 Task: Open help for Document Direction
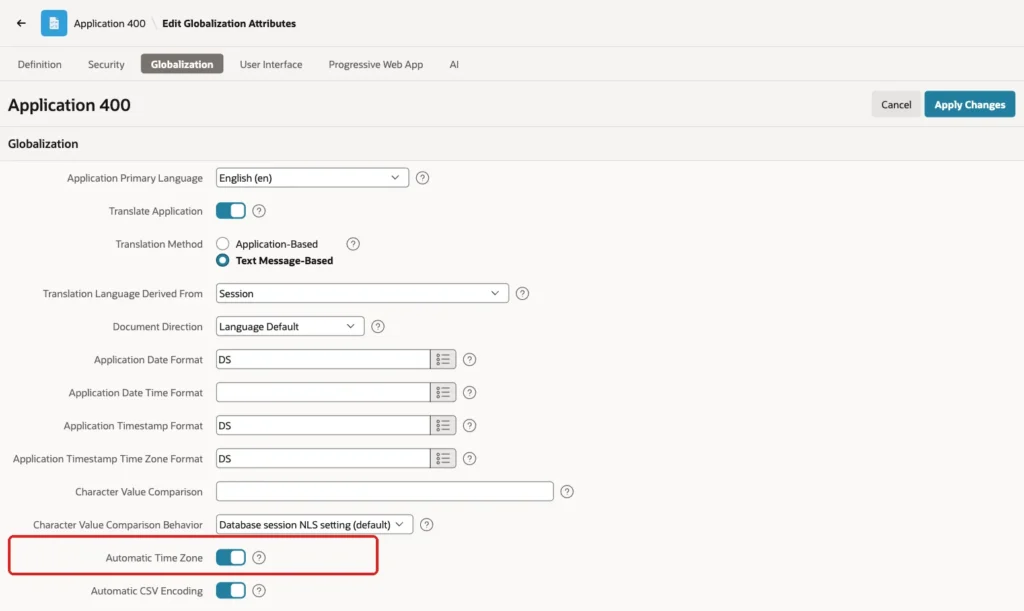tap(378, 326)
